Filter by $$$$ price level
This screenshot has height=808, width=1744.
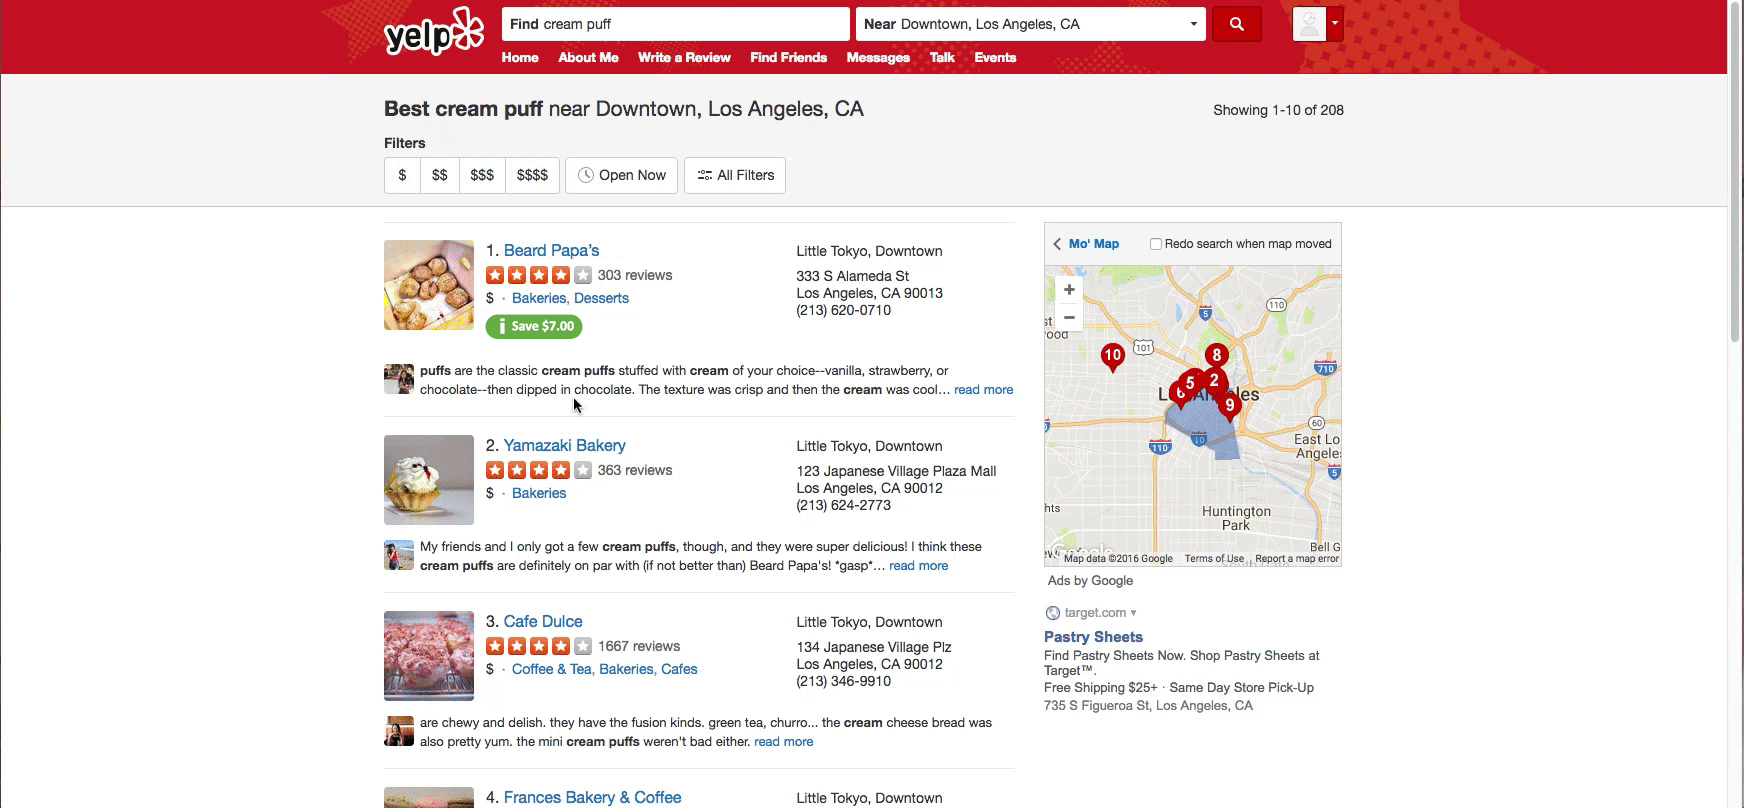click(532, 175)
